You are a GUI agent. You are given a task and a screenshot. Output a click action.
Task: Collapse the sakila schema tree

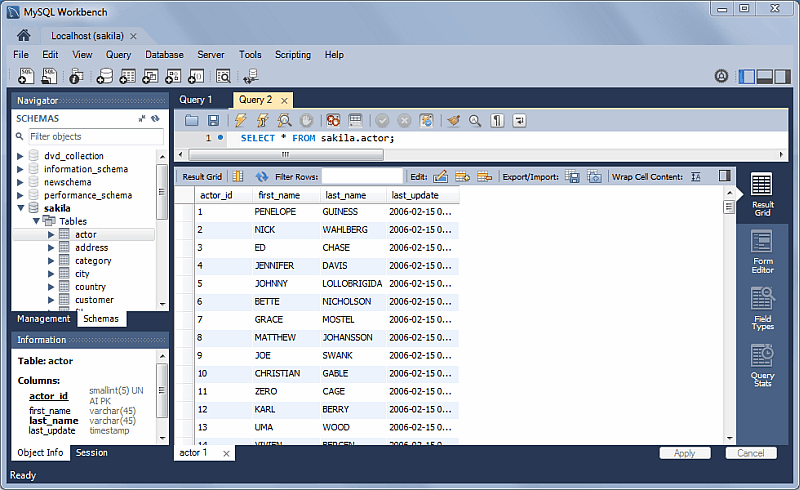coord(20,208)
